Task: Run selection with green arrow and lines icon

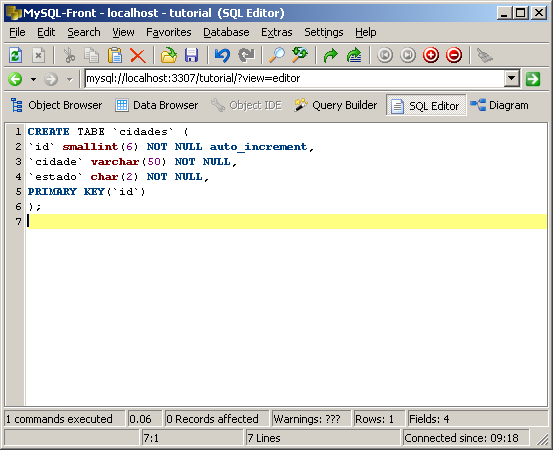Action: click(x=354, y=55)
